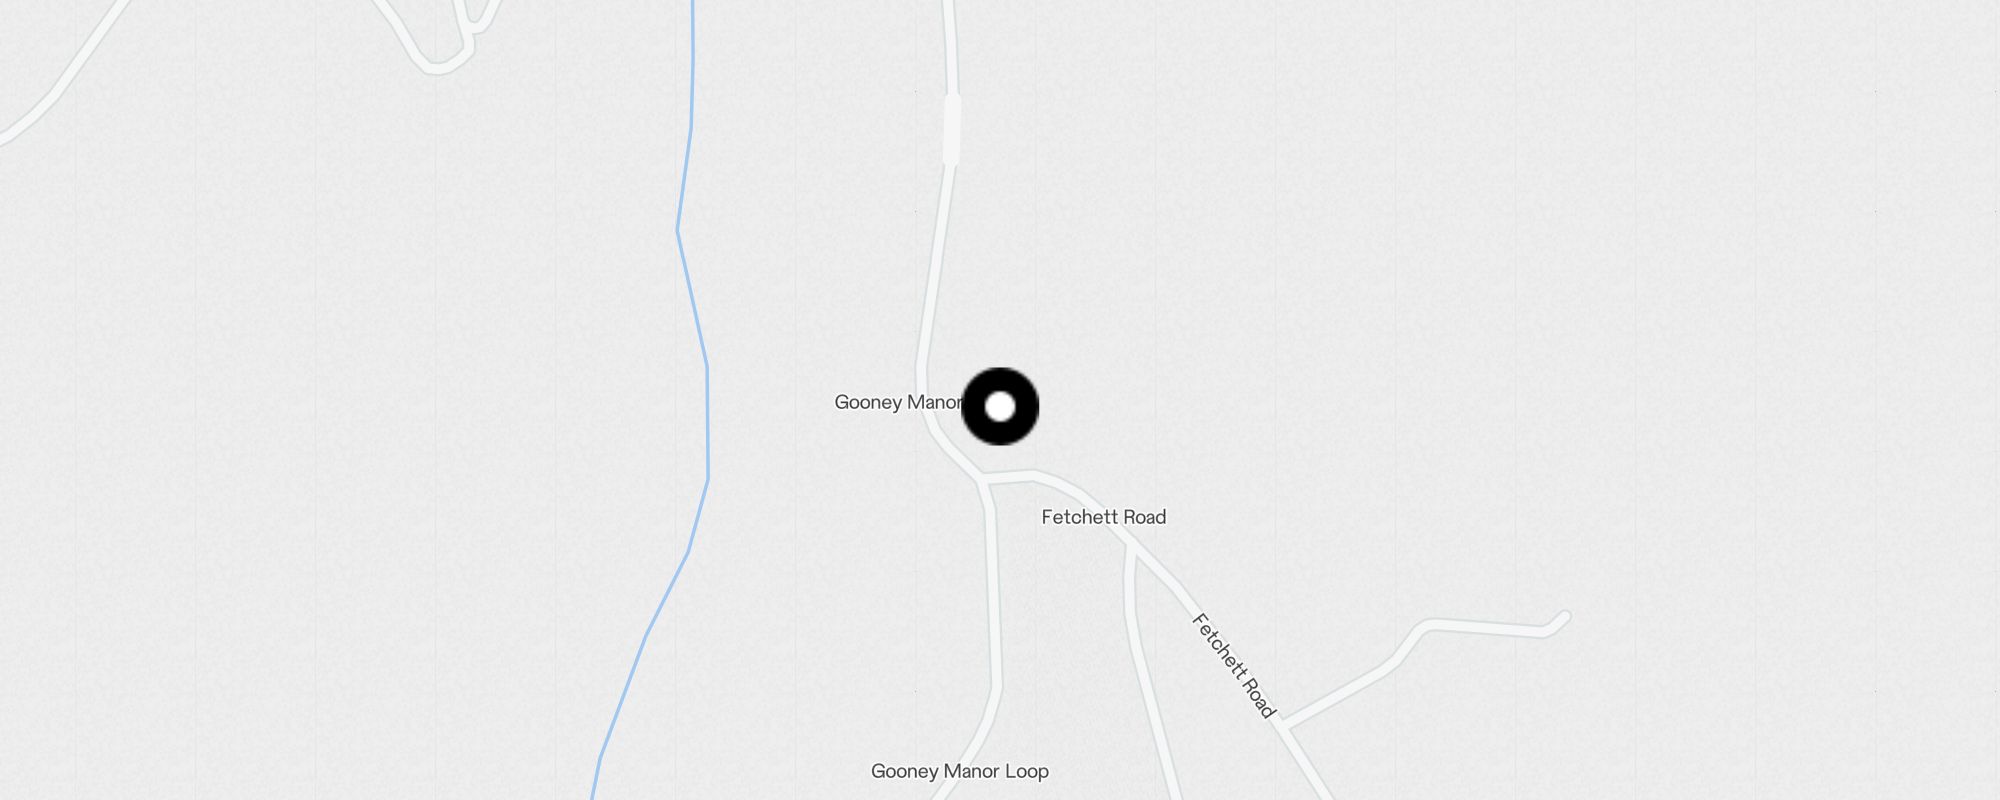2000x800 pixels.
Task: Click the fork splitting south from Fetchett Road
Action: 1131,545
